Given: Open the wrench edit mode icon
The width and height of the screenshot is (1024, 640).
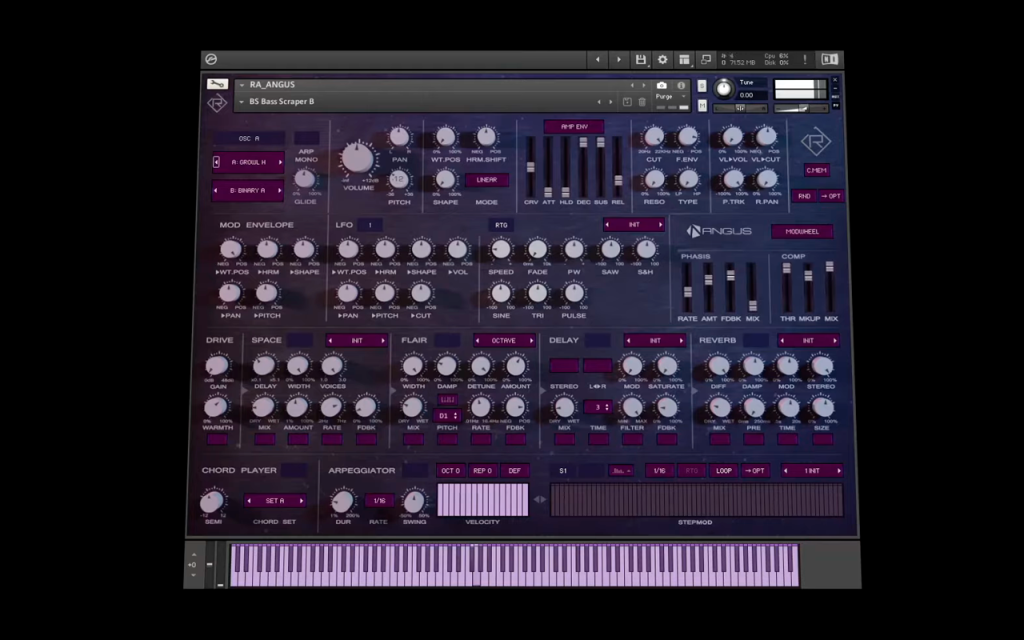Looking at the screenshot, I should 217,84.
